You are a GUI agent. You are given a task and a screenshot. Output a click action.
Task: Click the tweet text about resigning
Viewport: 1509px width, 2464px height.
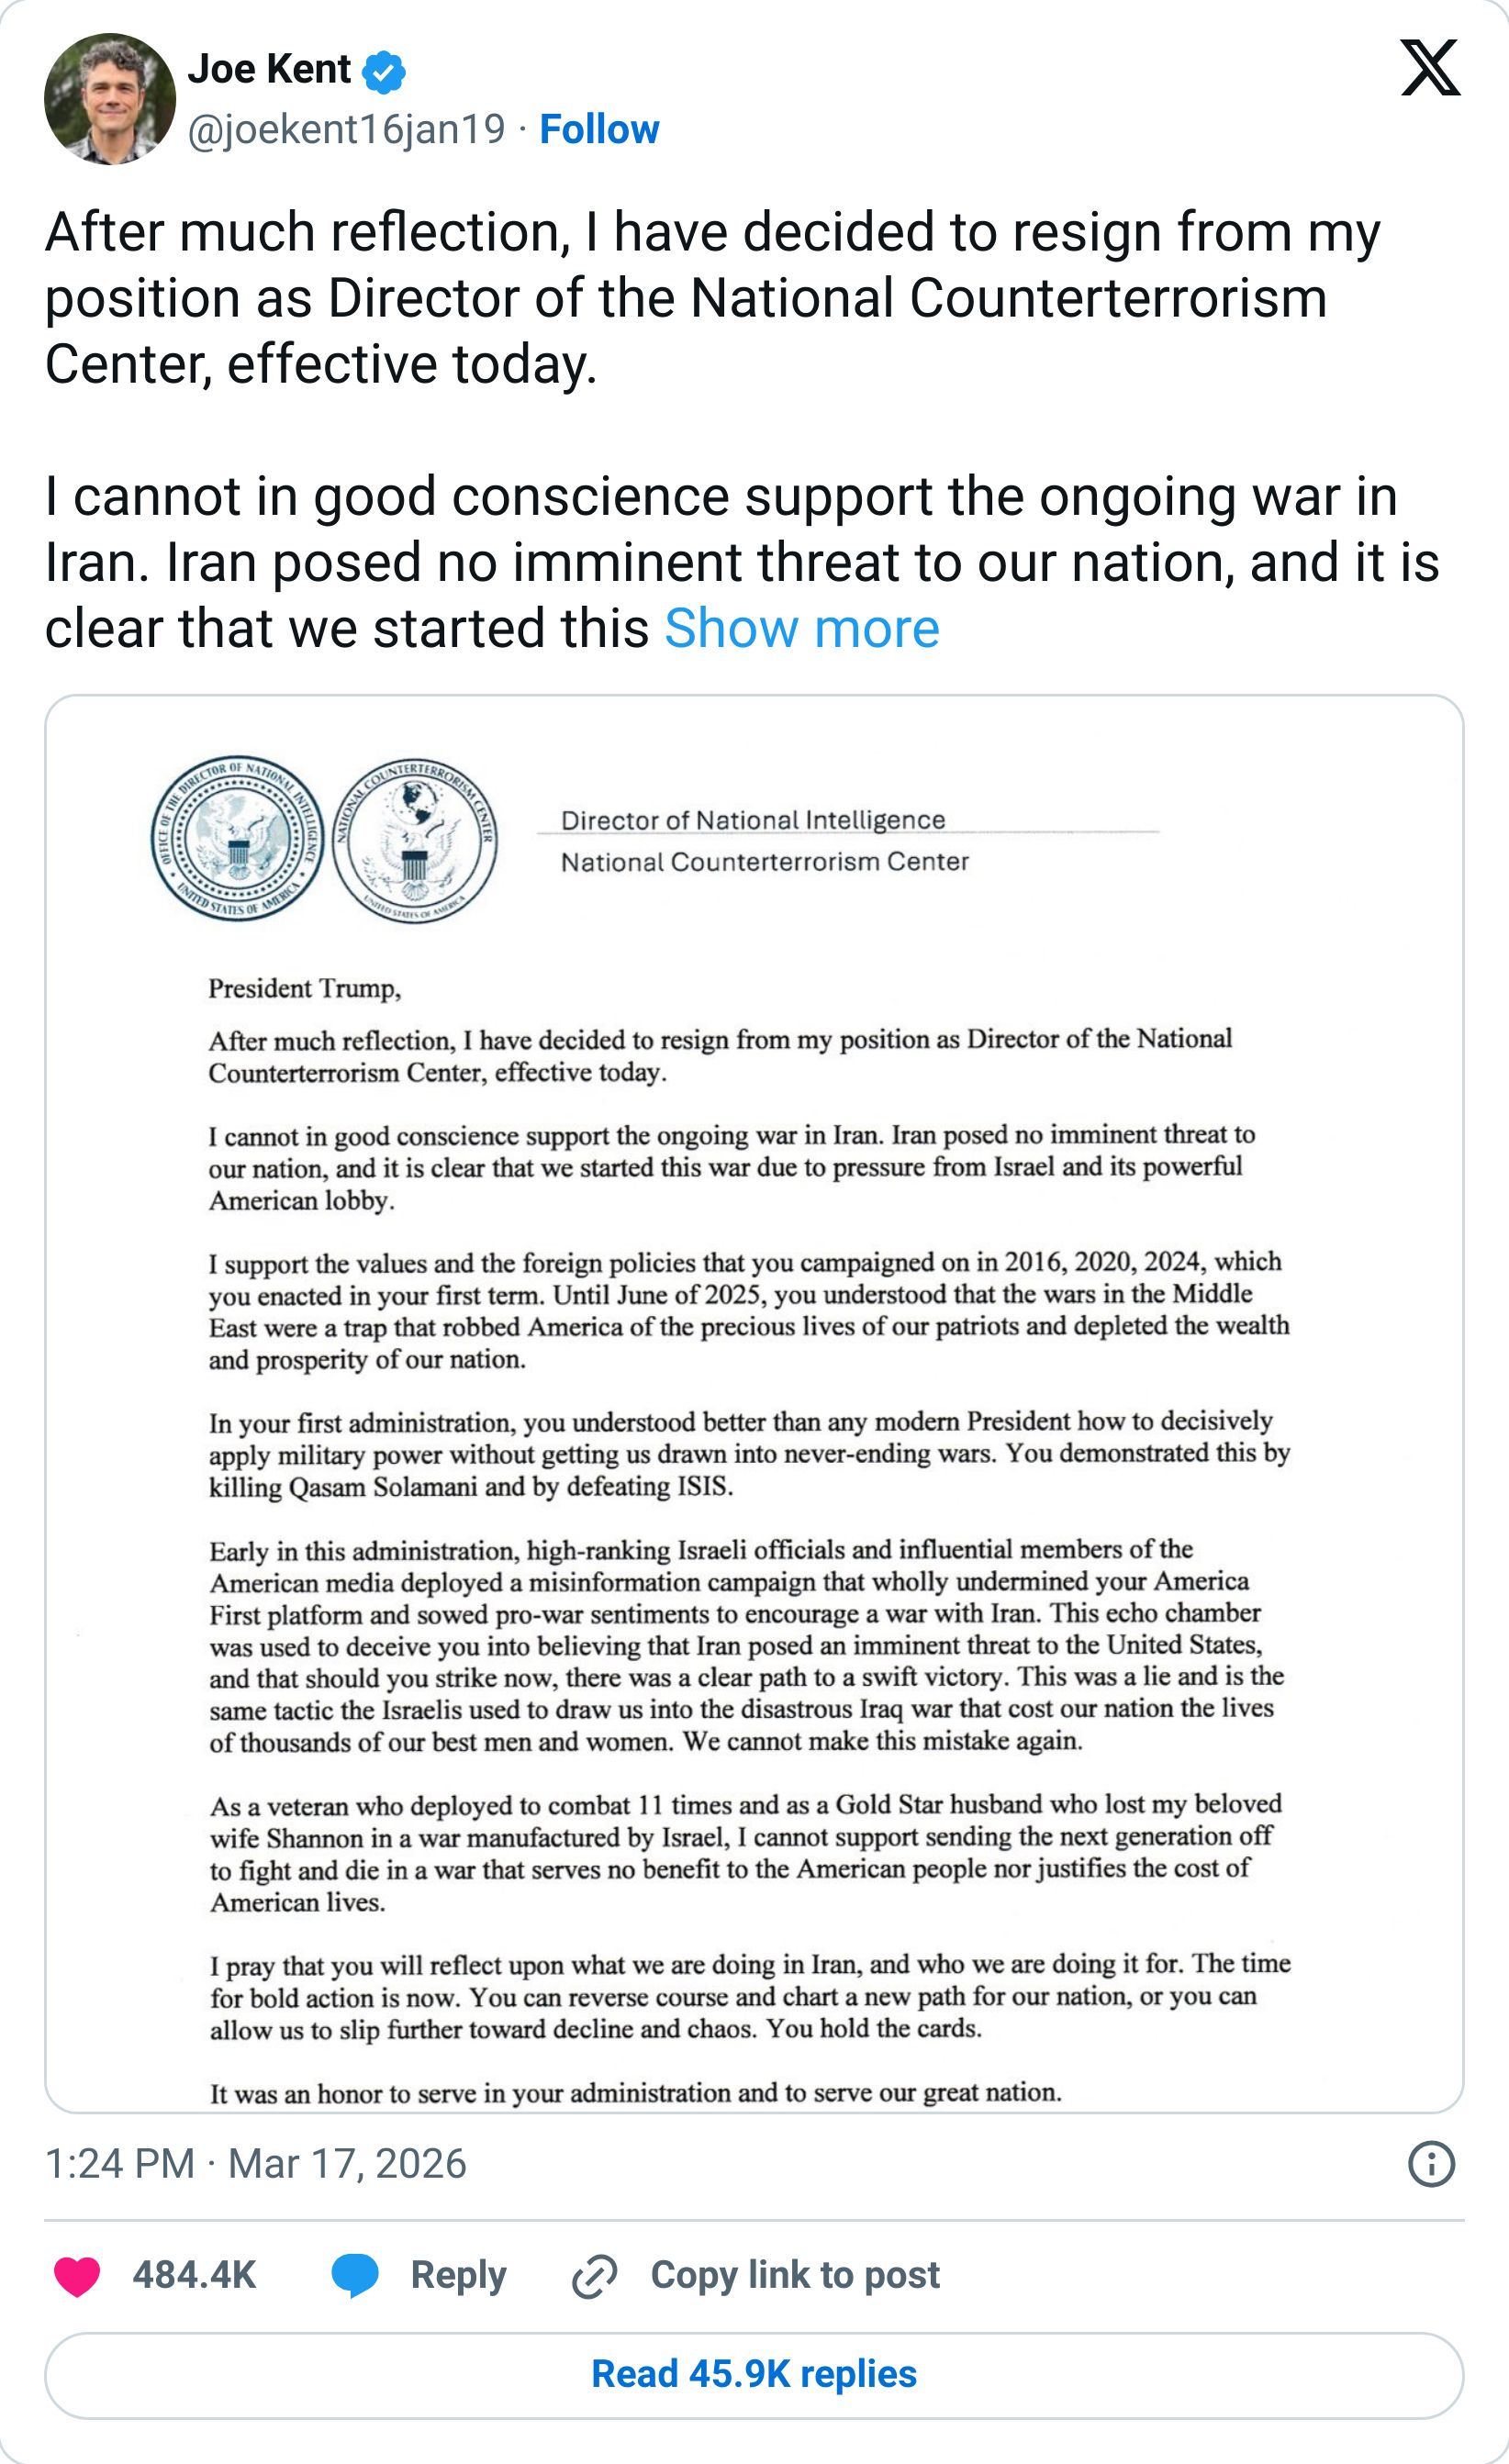[x=700, y=298]
